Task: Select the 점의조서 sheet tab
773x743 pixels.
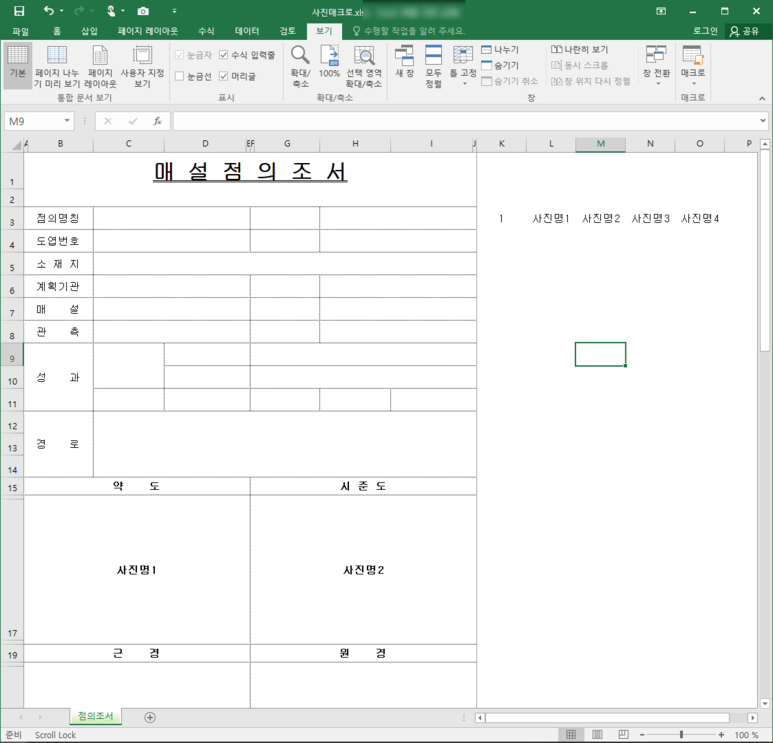Action: (95, 716)
